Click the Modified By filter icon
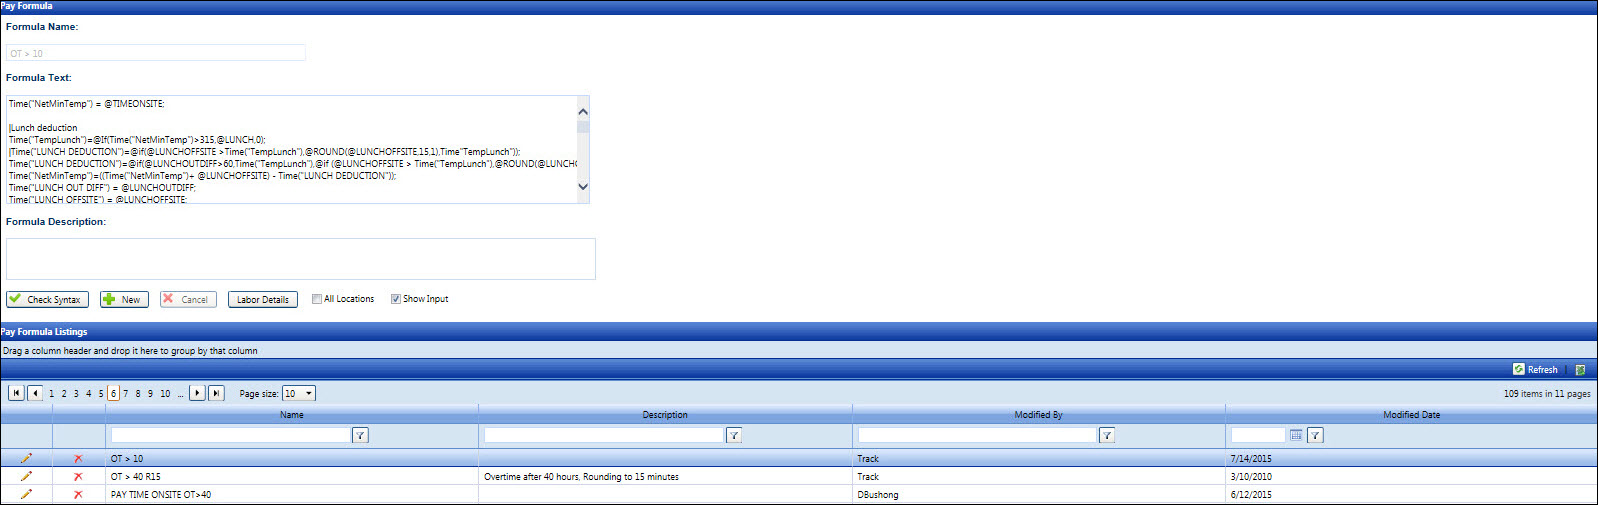The image size is (1598, 505). click(x=1107, y=435)
